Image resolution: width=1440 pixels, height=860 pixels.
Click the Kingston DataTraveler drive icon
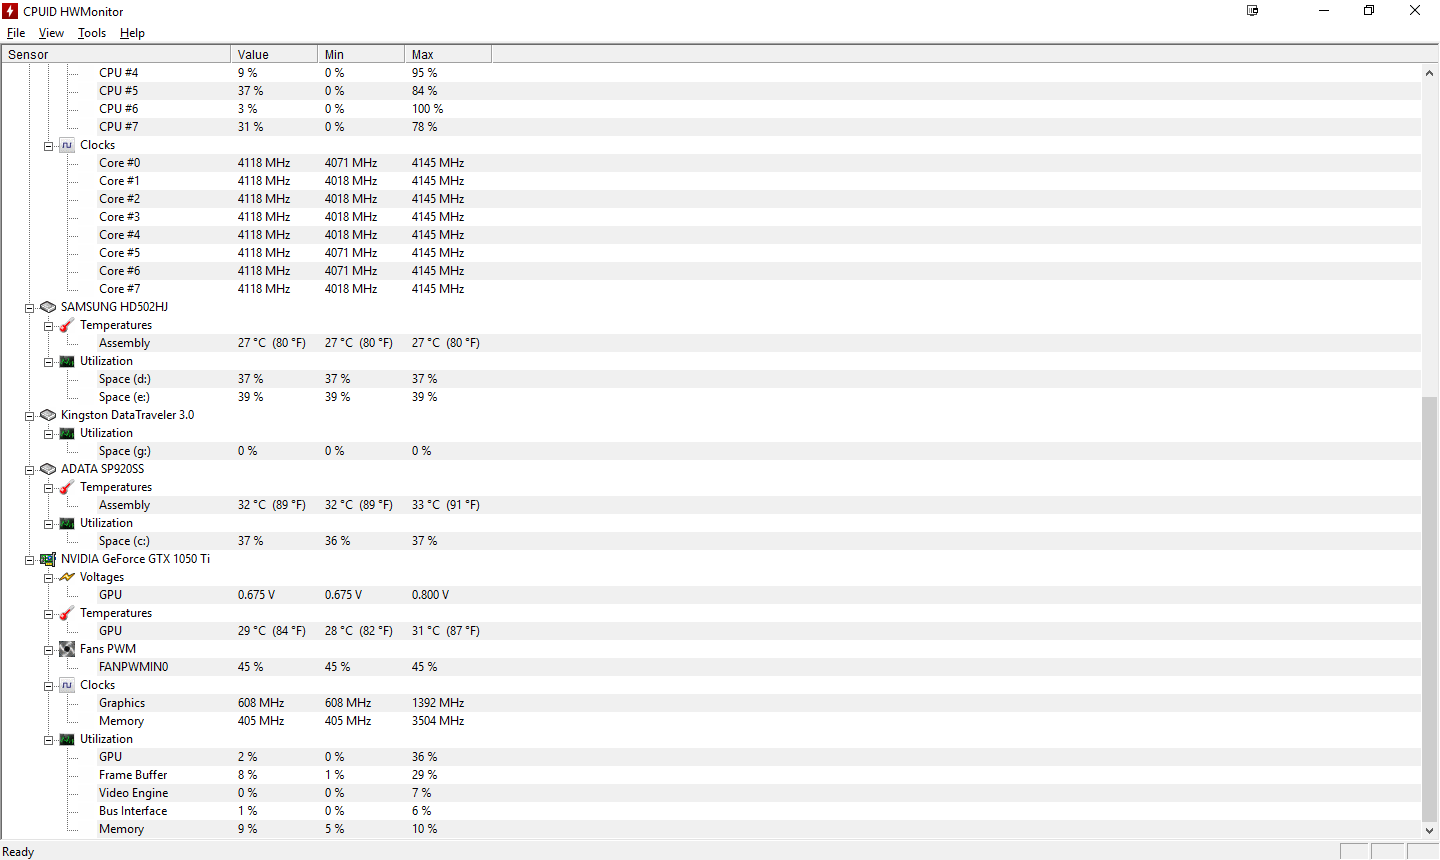tap(47, 415)
